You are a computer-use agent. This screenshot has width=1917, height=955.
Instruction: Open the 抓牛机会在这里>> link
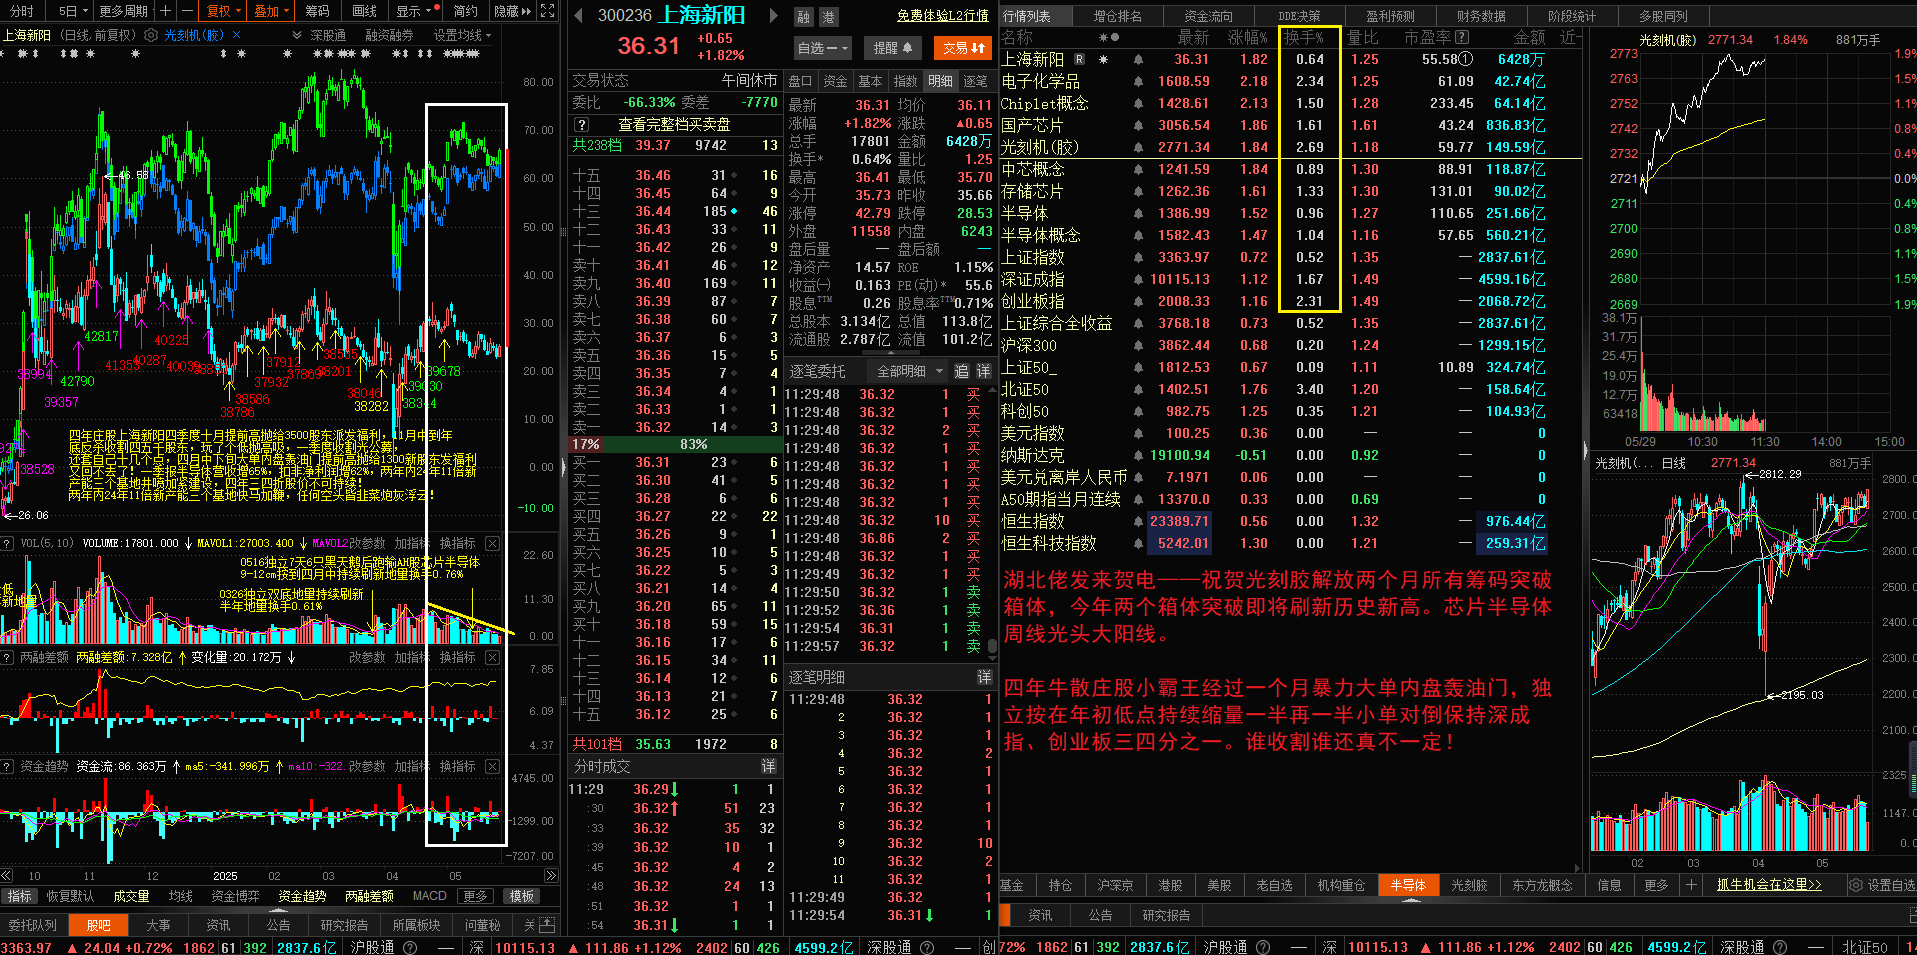click(x=1769, y=885)
